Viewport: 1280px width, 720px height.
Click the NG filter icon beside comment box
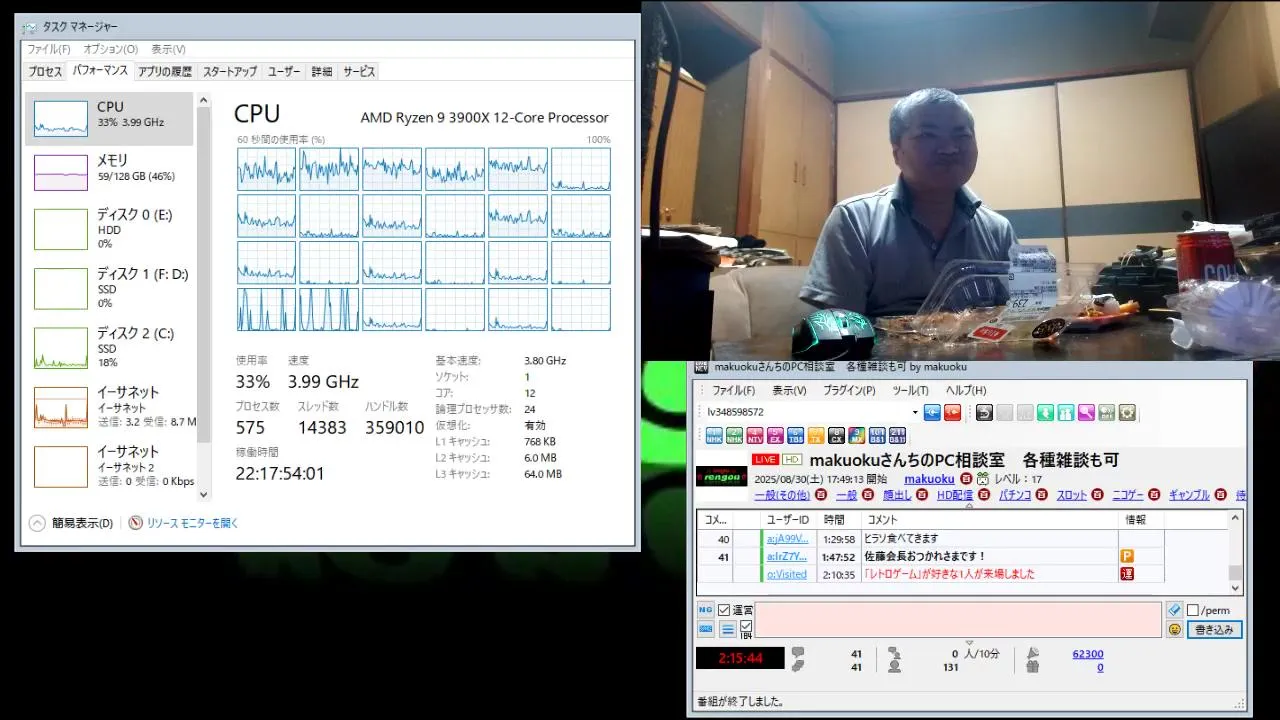pyautogui.click(x=706, y=610)
